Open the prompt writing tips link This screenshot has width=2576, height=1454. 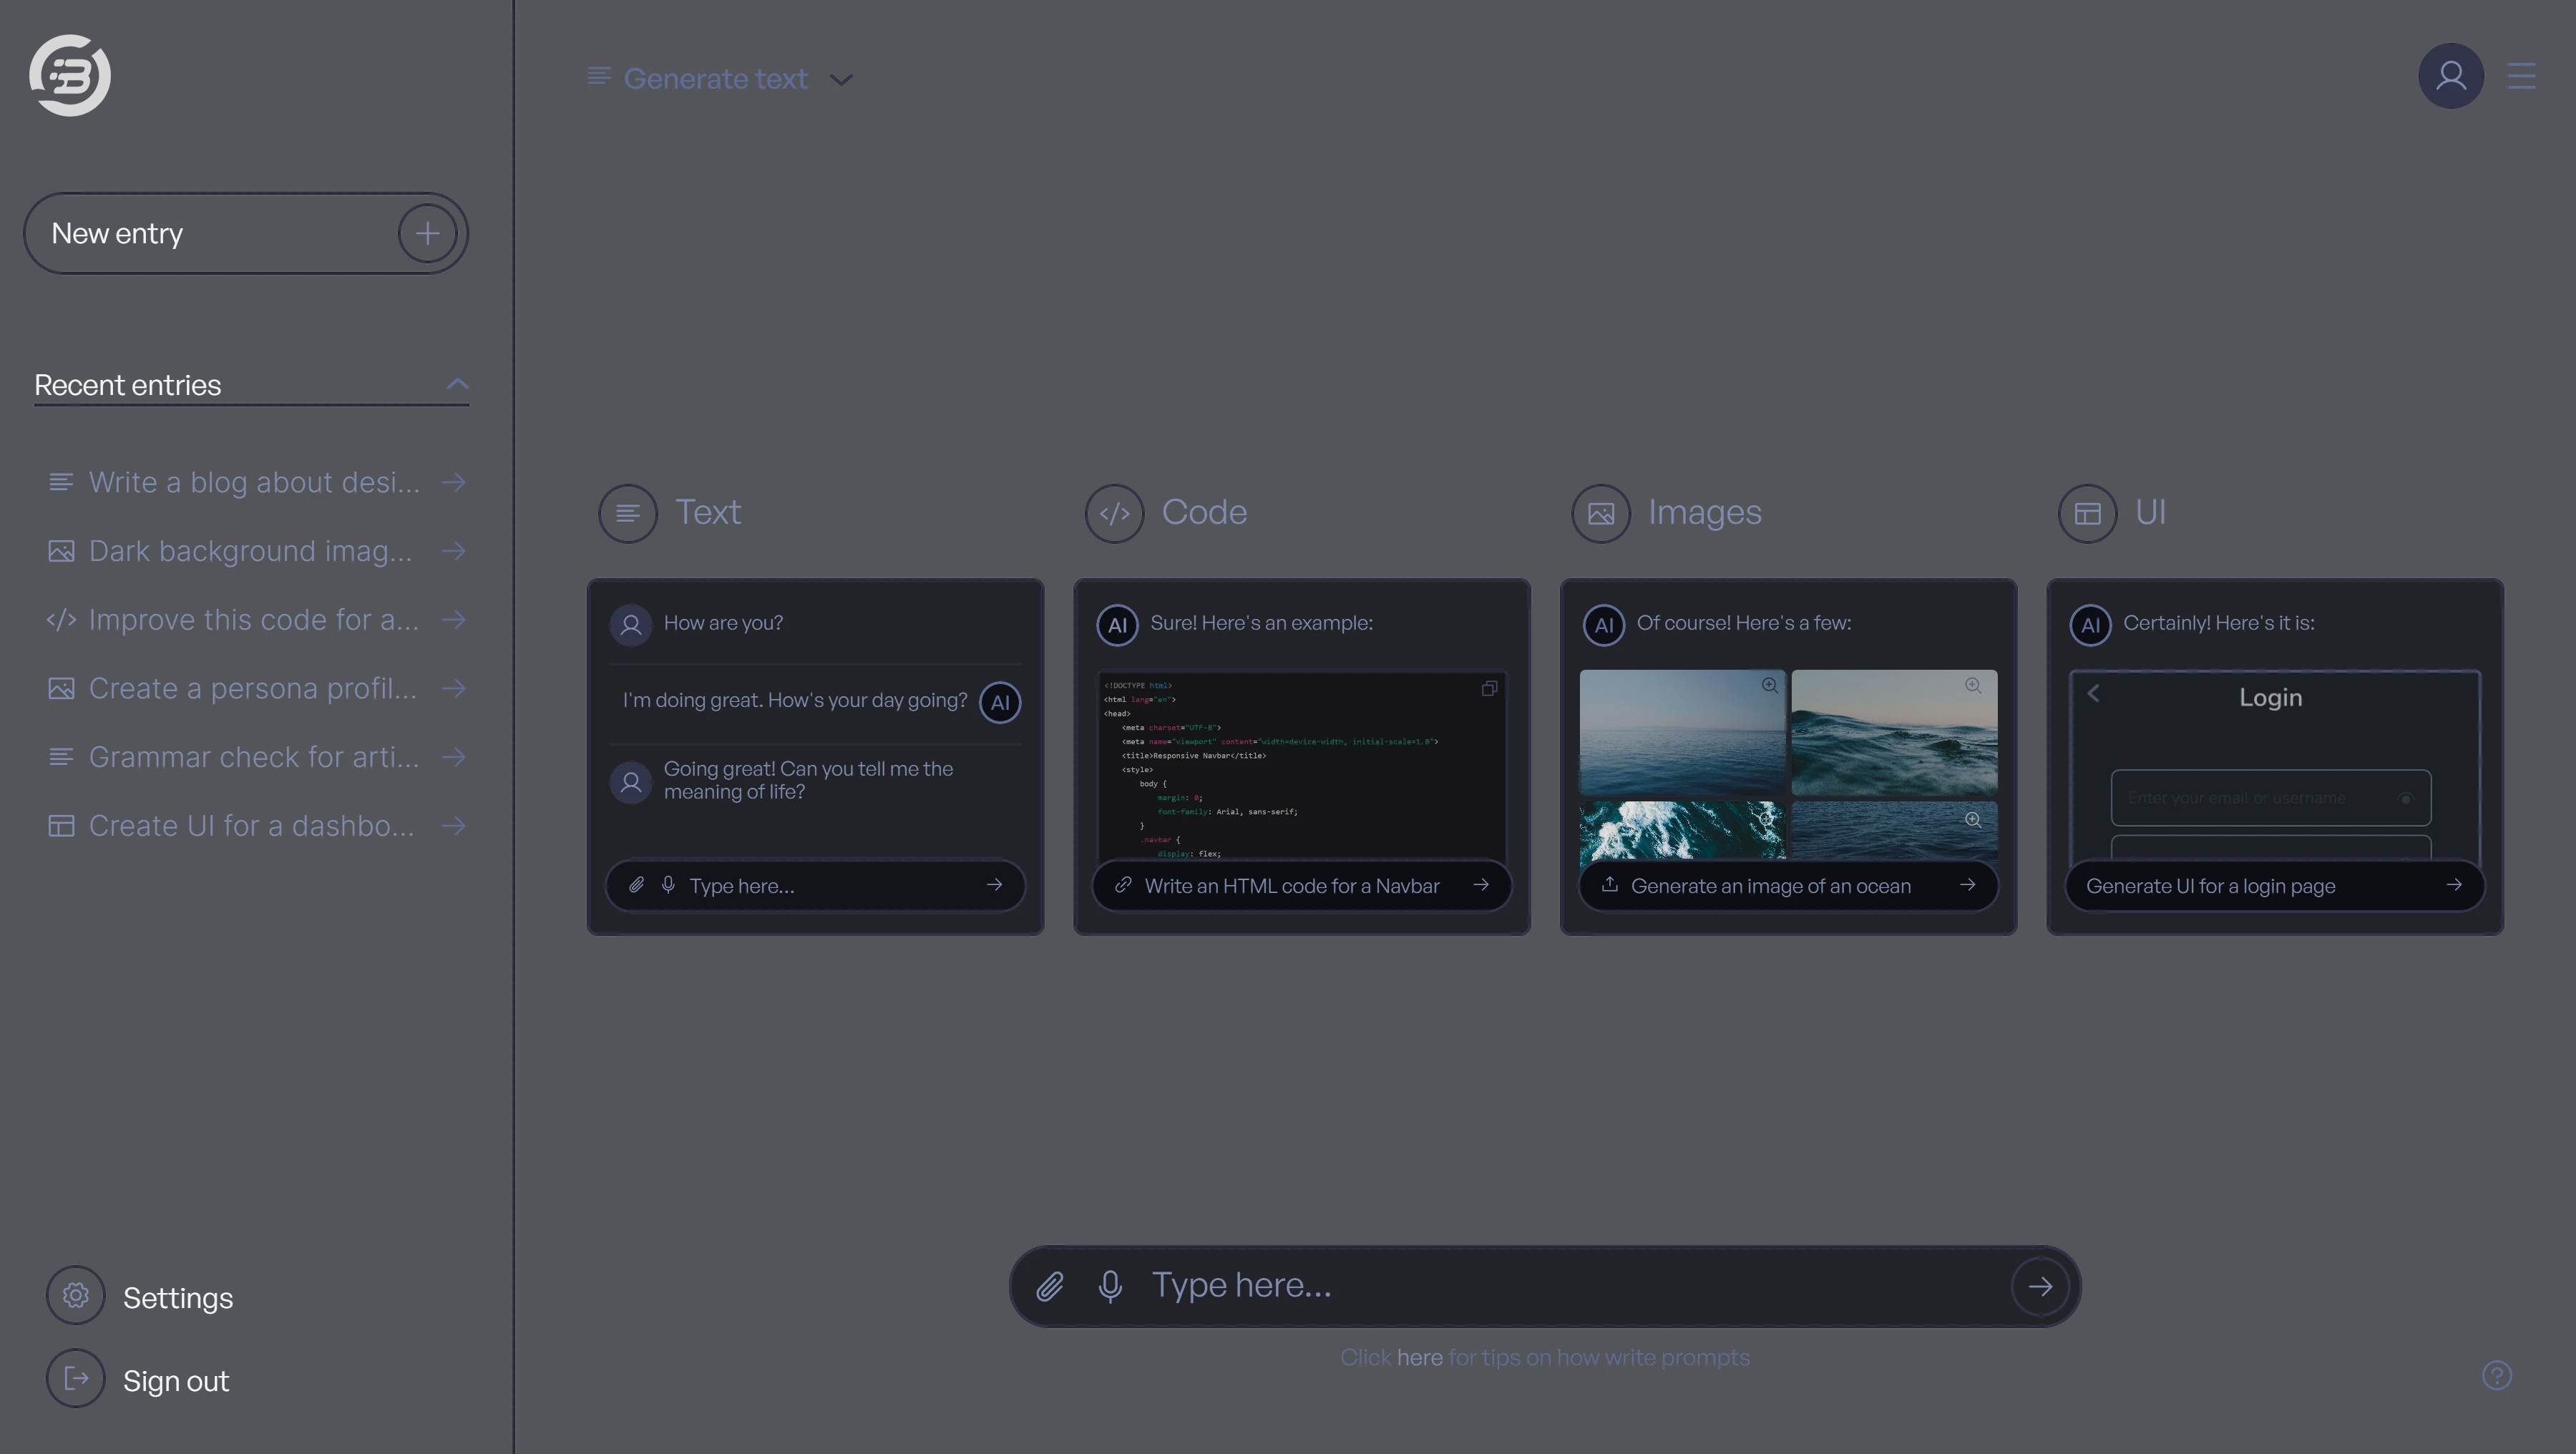(x=1420, y=1357)
